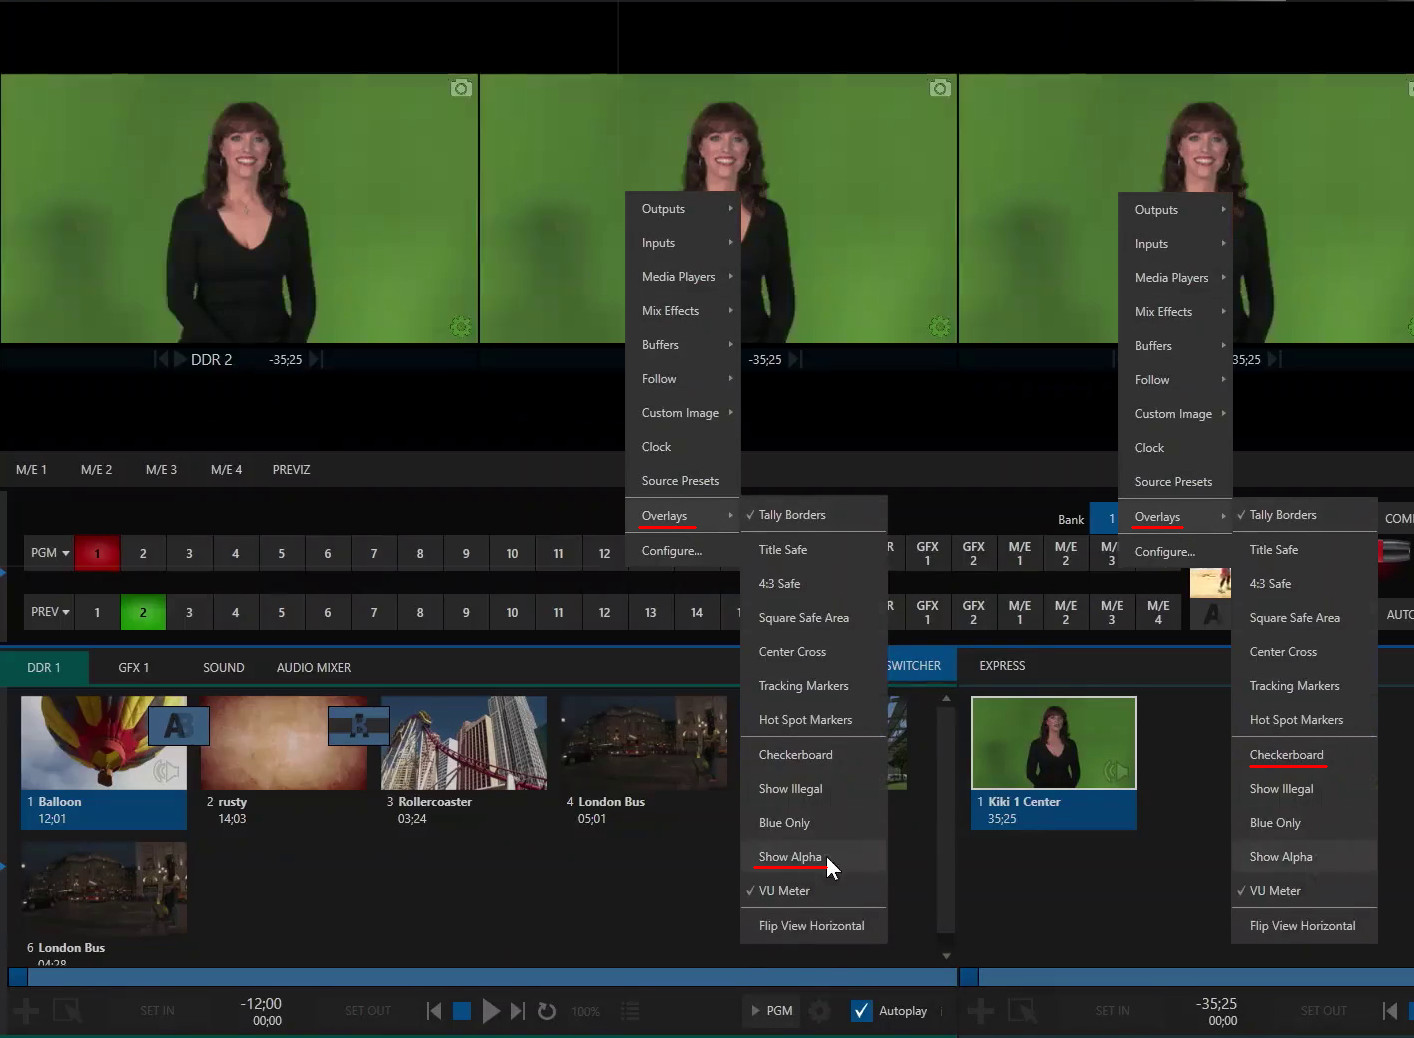
Task: Select source 2 on the PREV row
Action: [143, 612]
